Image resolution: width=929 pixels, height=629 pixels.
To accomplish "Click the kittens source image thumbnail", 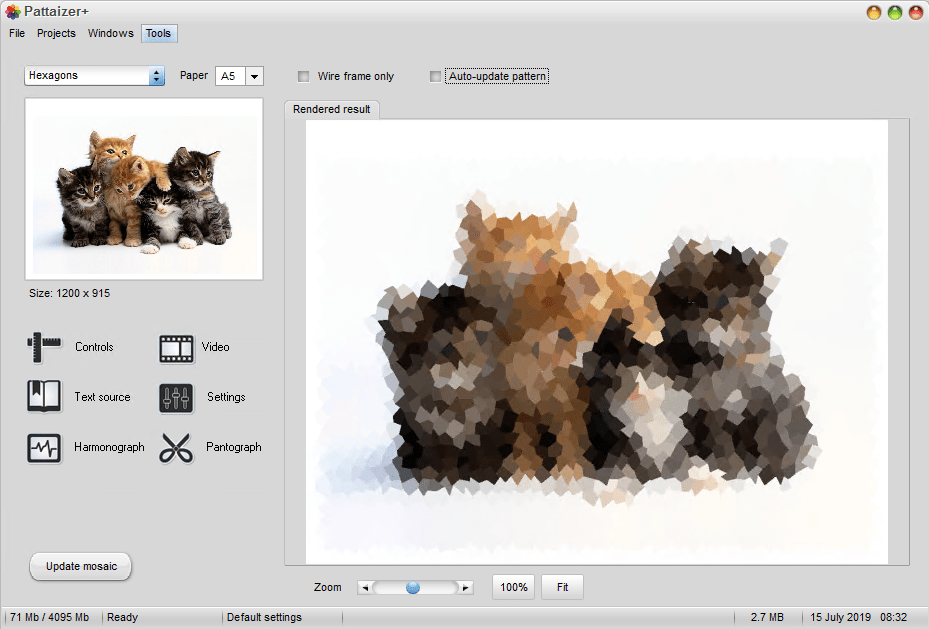I will 144,189.
